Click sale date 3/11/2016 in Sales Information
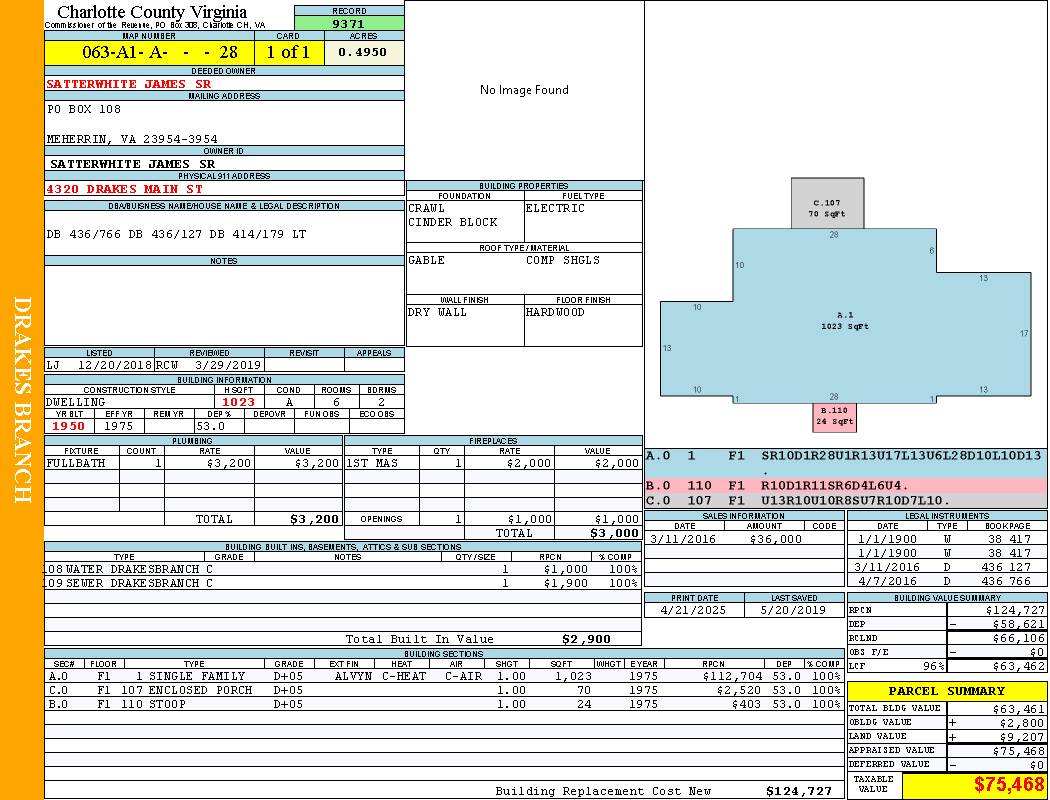This screenshot has width=1050, height=800. (682, 540)
